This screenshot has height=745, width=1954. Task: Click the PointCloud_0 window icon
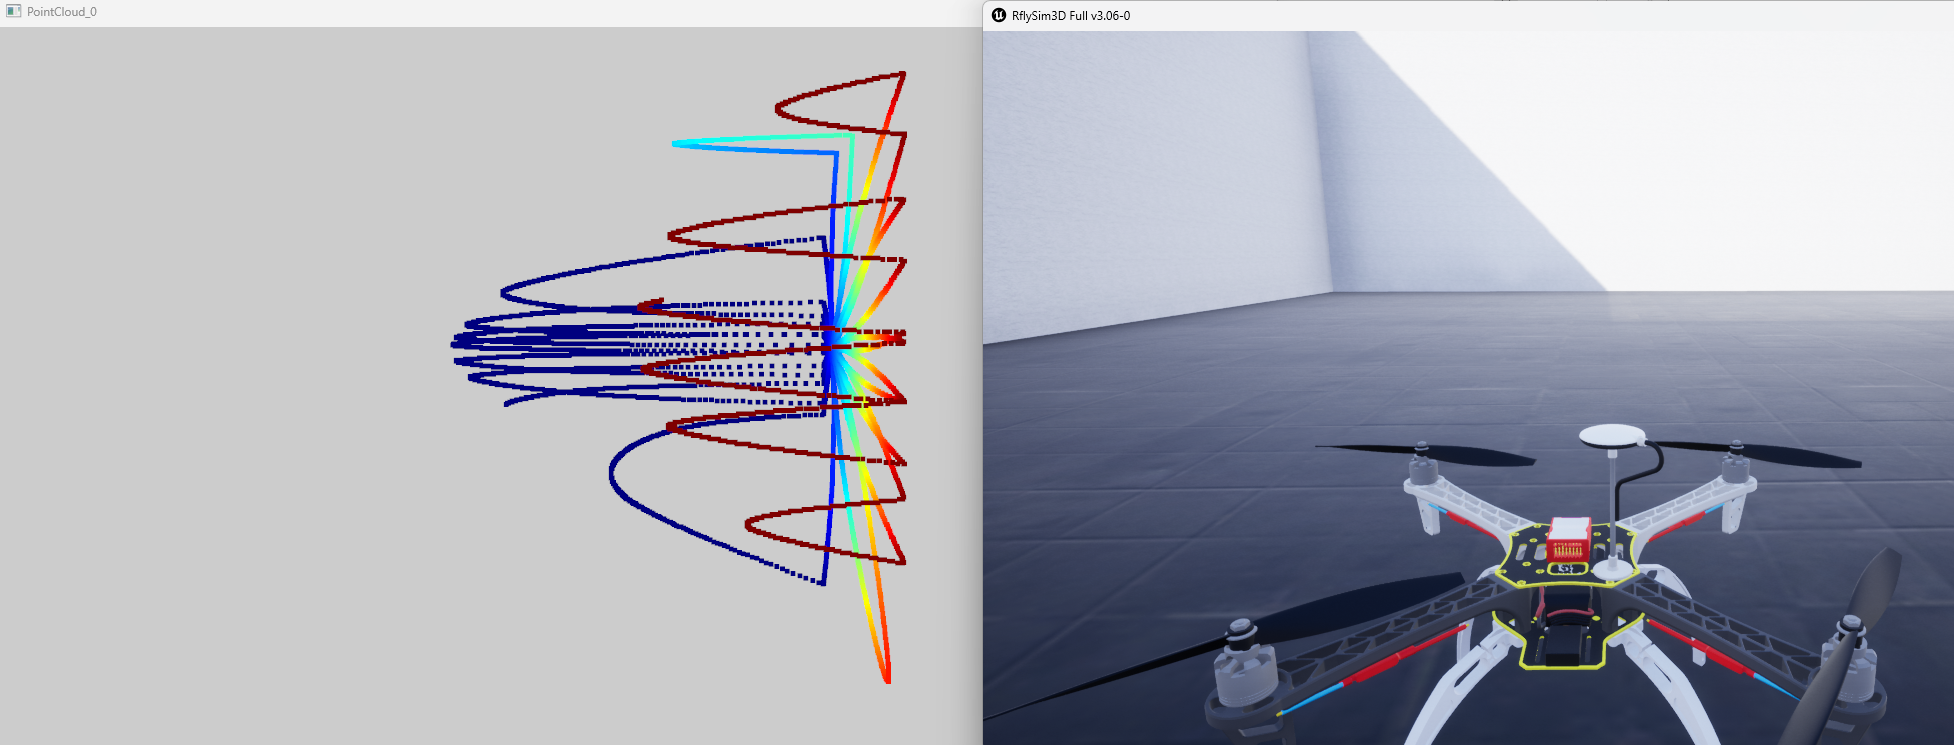13,12
